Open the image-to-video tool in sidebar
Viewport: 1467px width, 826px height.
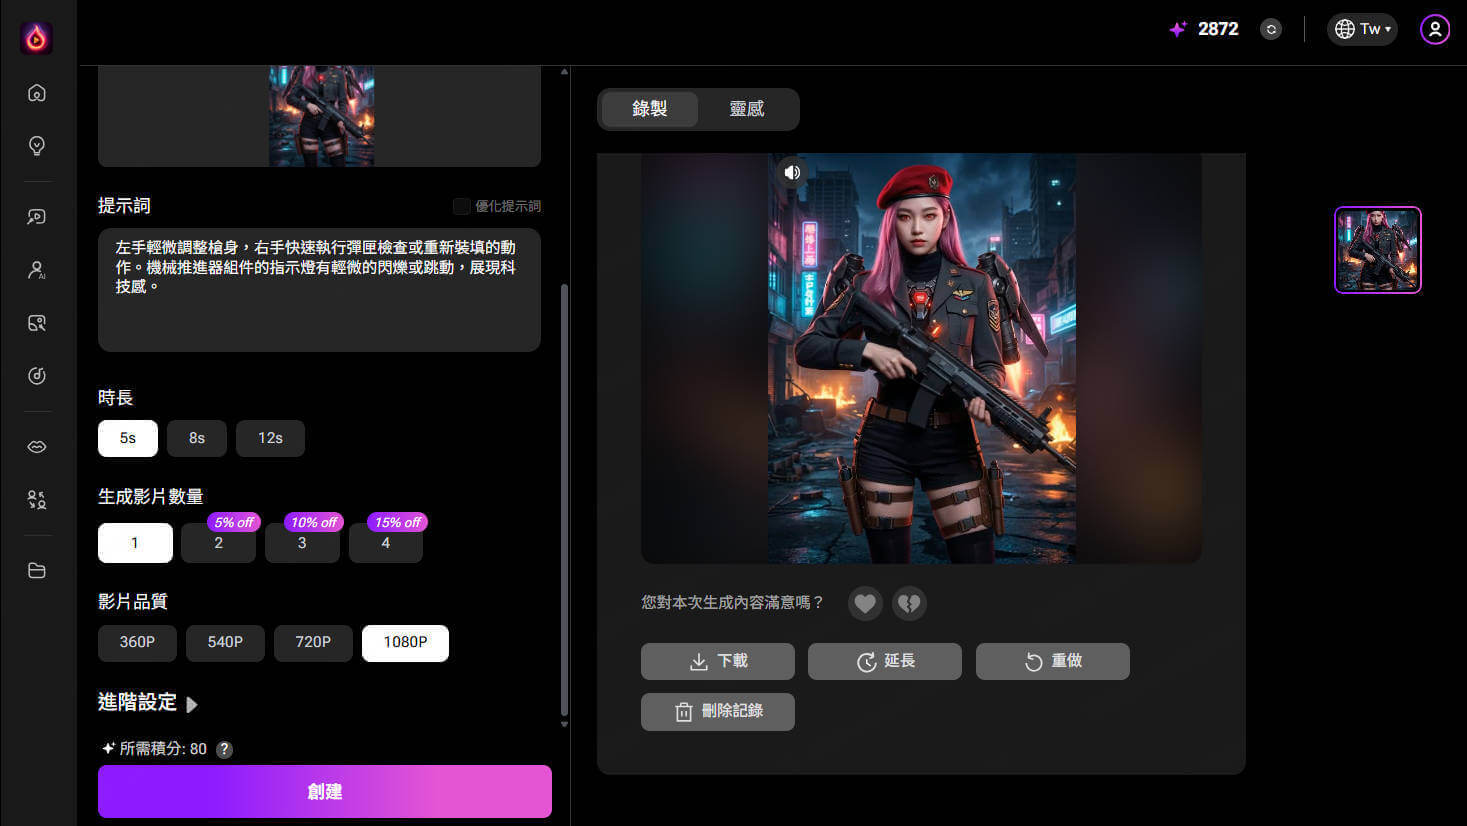pos(36,216)
